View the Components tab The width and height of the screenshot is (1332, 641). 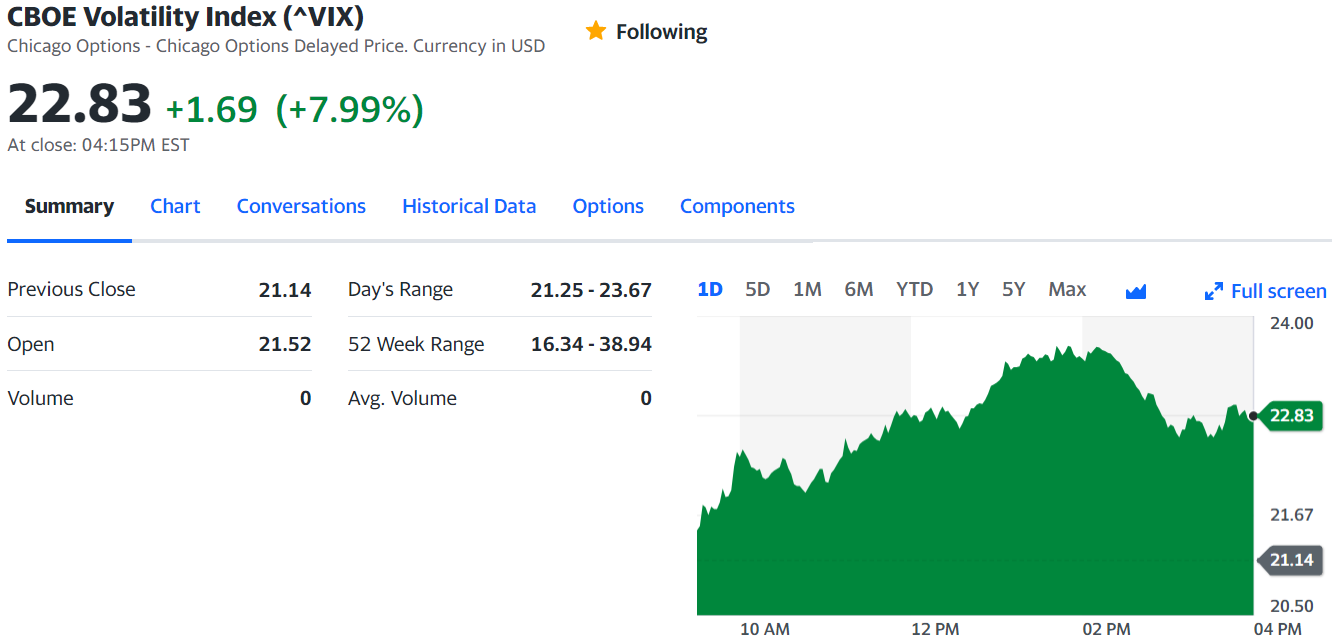pos(737,206)
